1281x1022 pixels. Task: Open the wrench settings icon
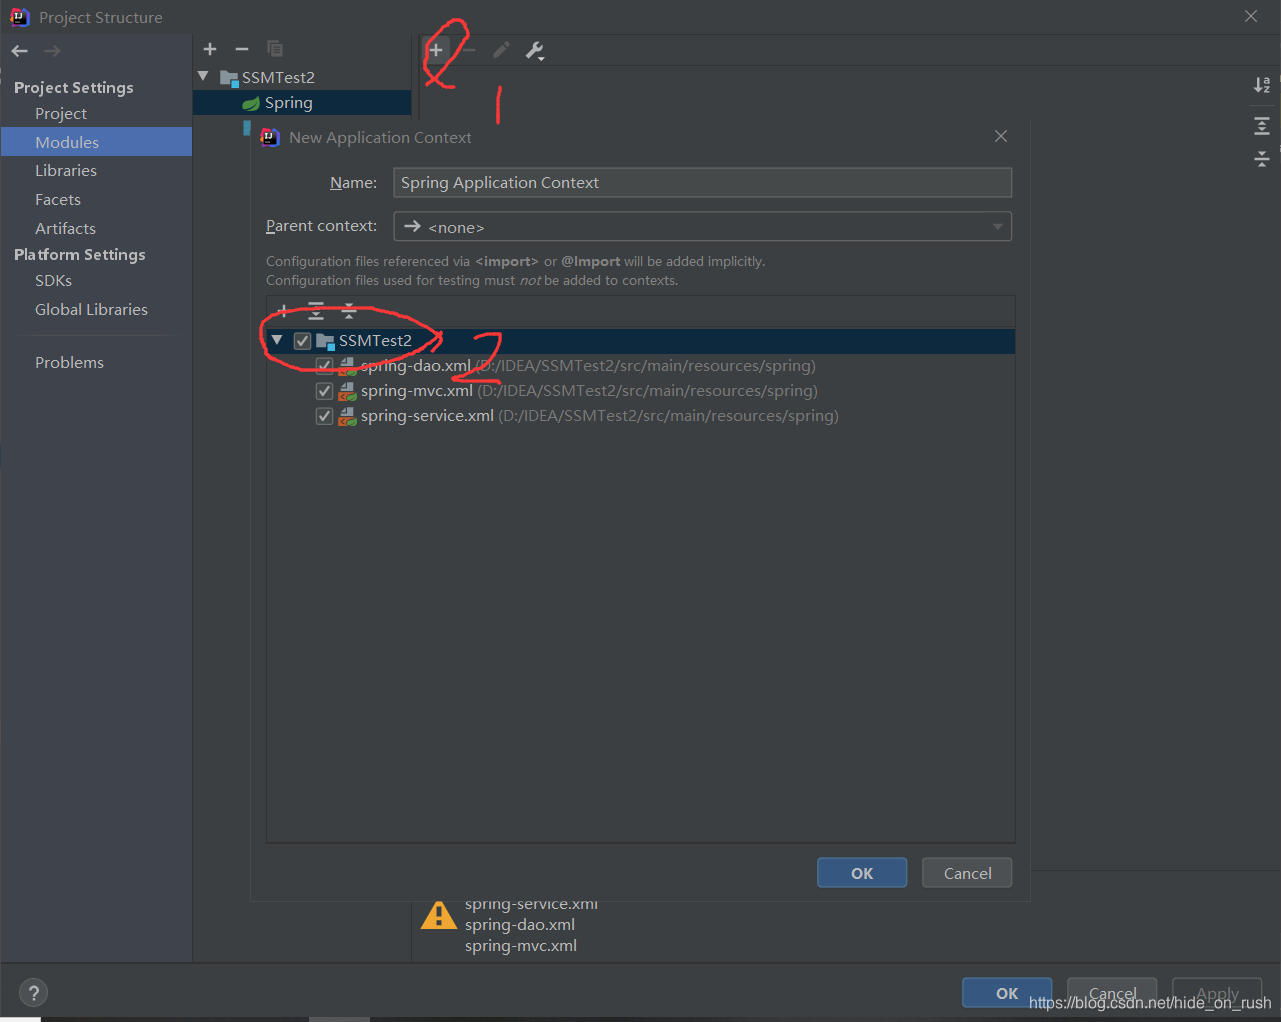pyautogui.click(x=535, y=51)
